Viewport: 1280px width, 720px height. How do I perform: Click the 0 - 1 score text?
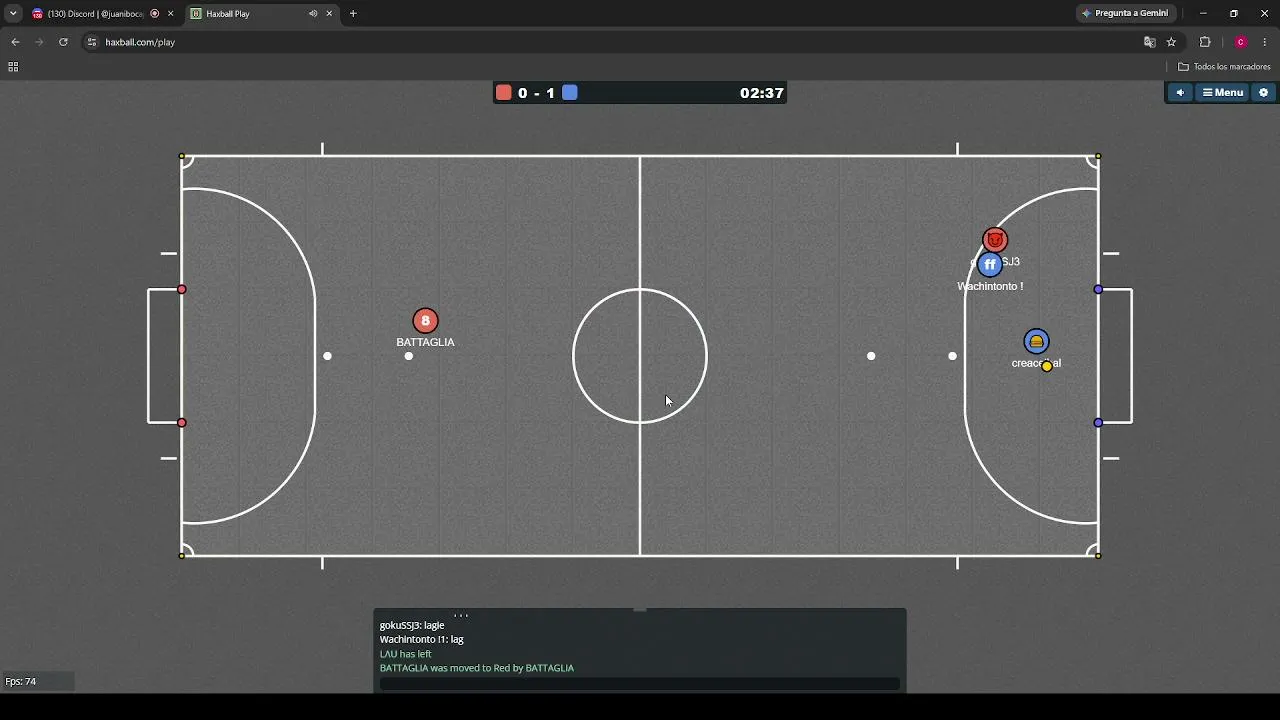(537, 93)
